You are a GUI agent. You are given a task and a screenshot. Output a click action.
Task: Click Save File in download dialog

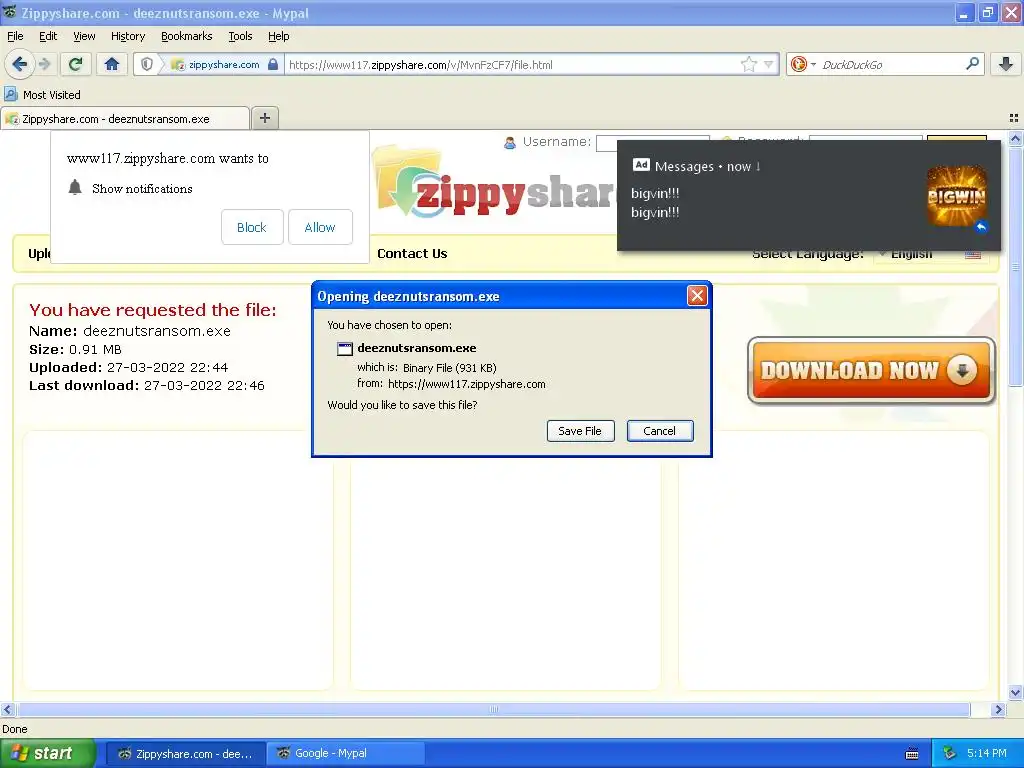pyautogui.click(x=580, y=431)
